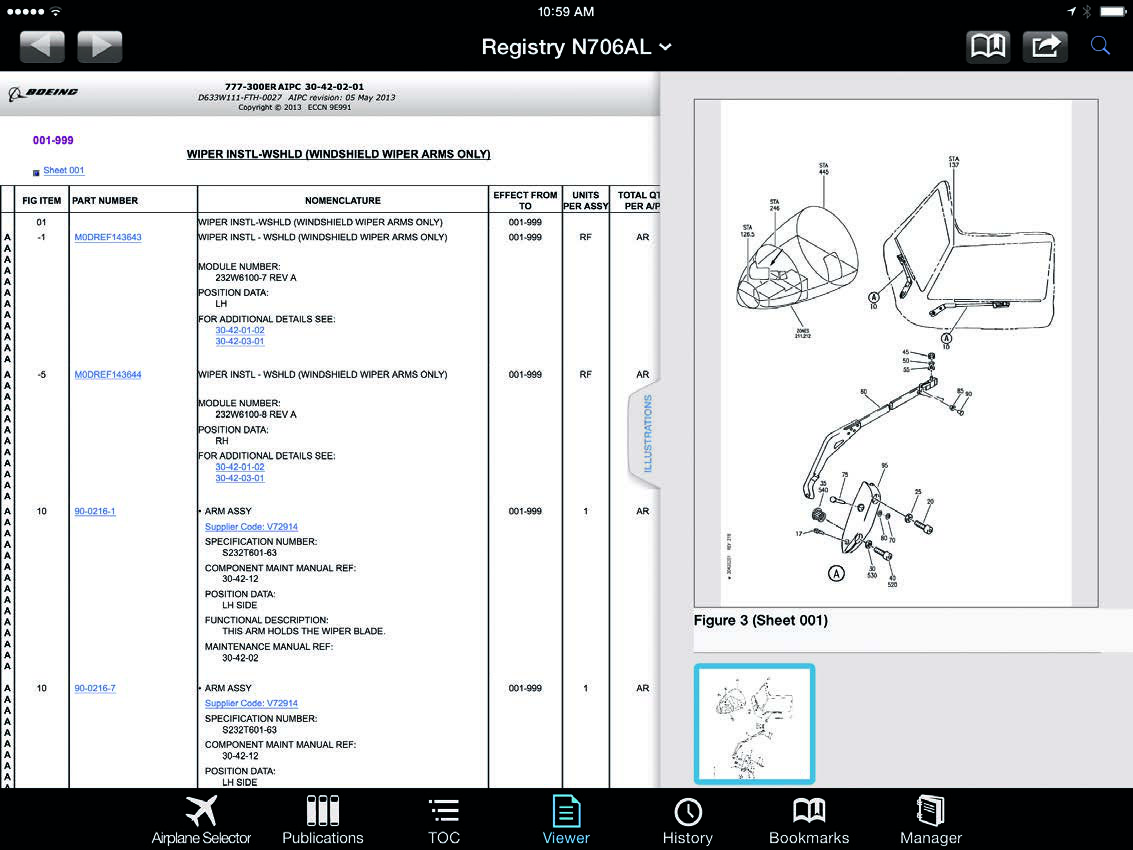
Task: Open the Airplane Selector tab
Action: (x=201, y=820)
